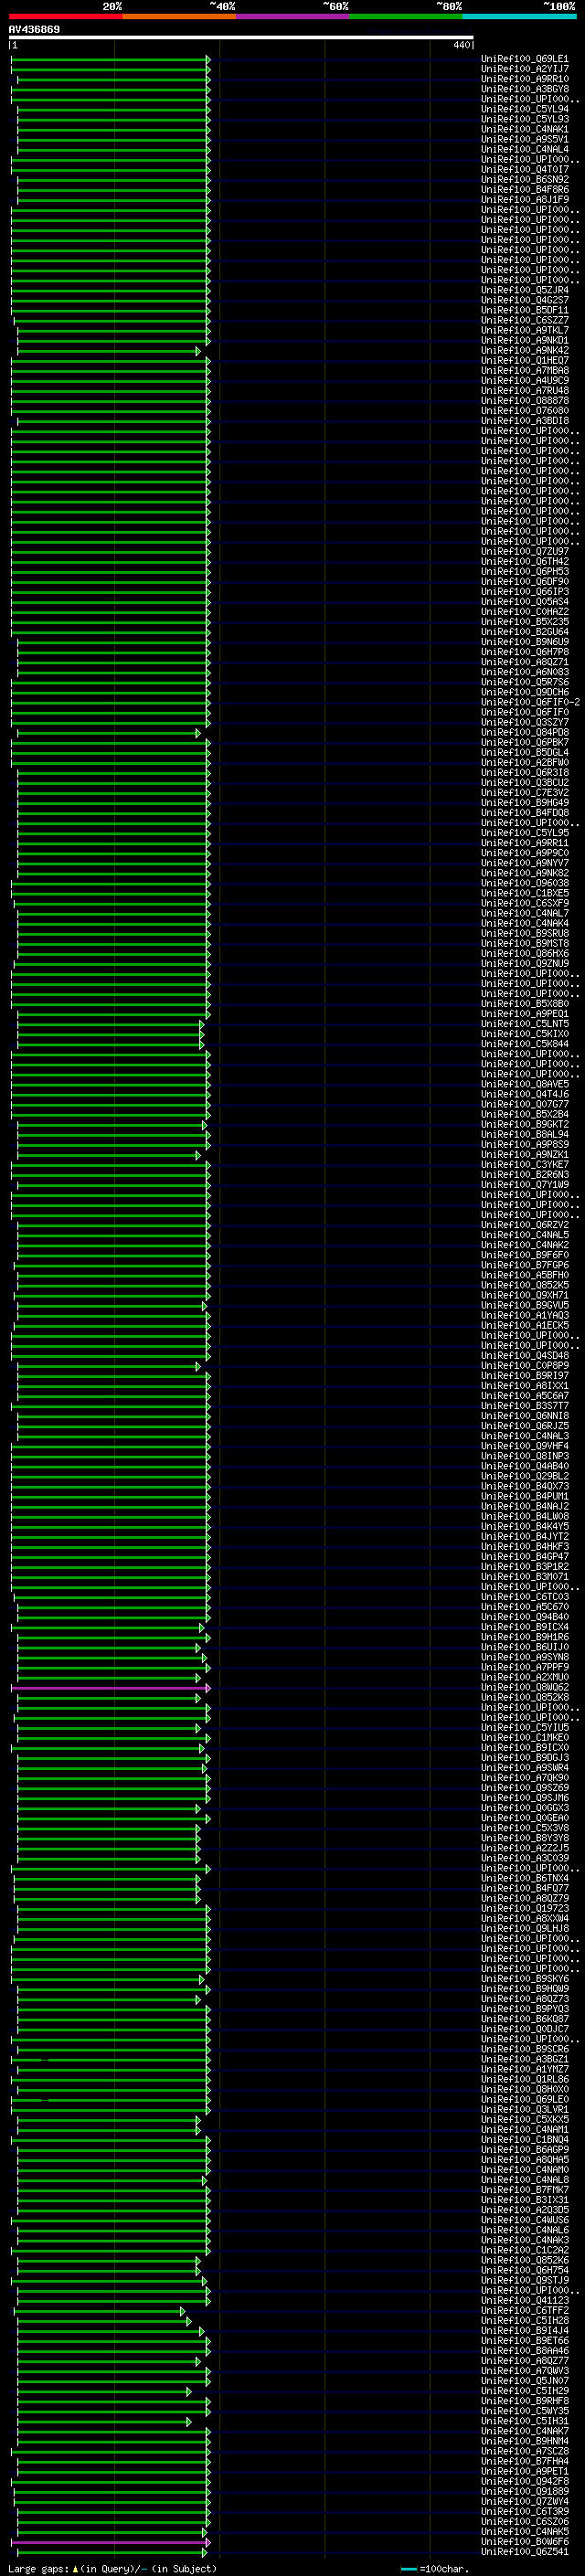
Task: Click the UniRef100_C5YL93 label
Action: 524,119
